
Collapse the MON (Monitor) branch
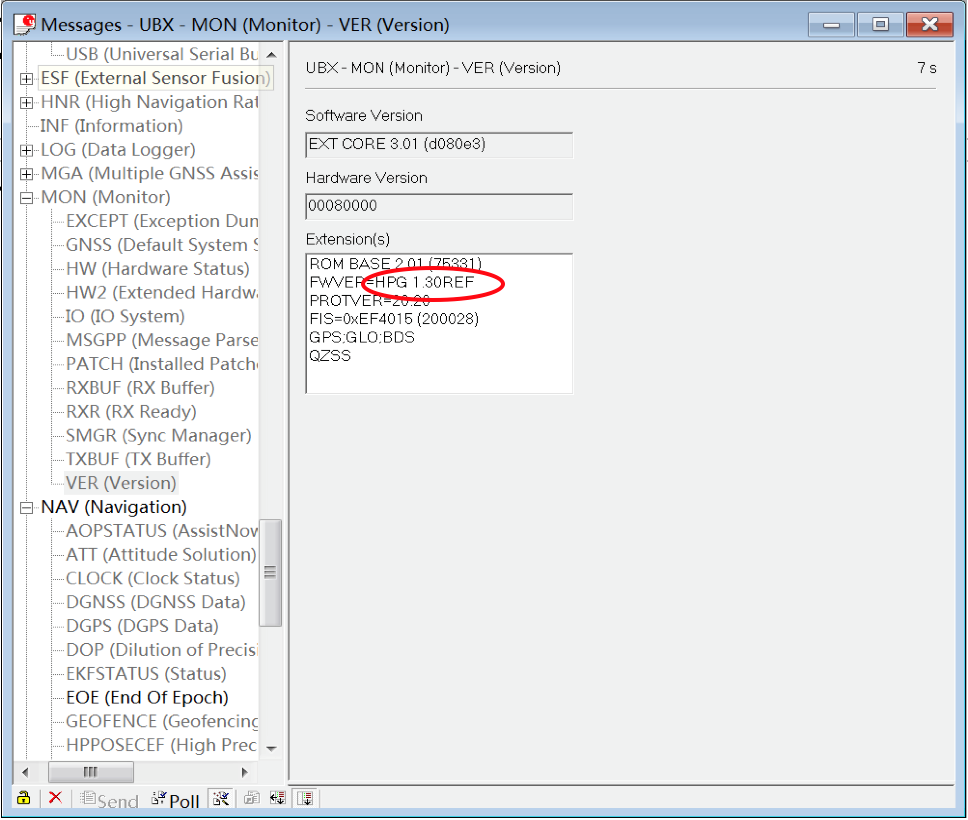point(26,197)
